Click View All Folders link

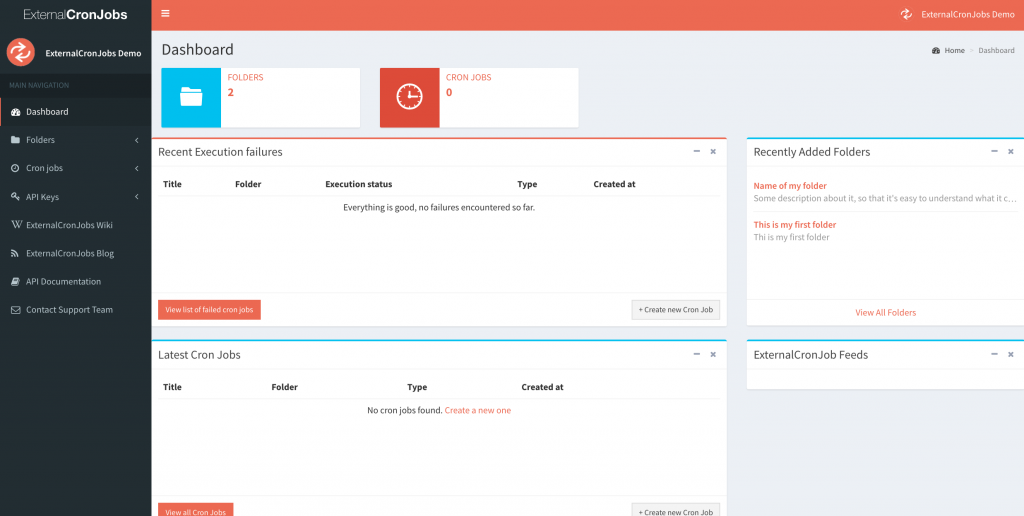click(x=886, y=313)
